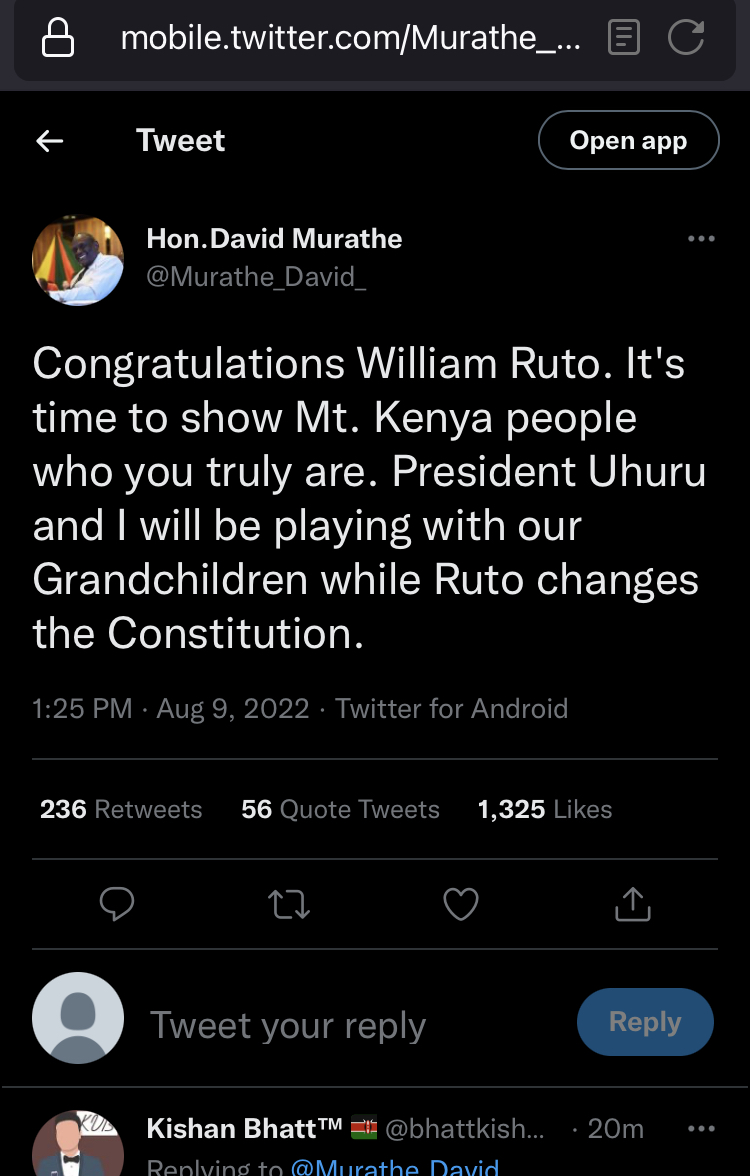750x1176 pixels.
Task: Click the browser reload icon
Action: 685,39
